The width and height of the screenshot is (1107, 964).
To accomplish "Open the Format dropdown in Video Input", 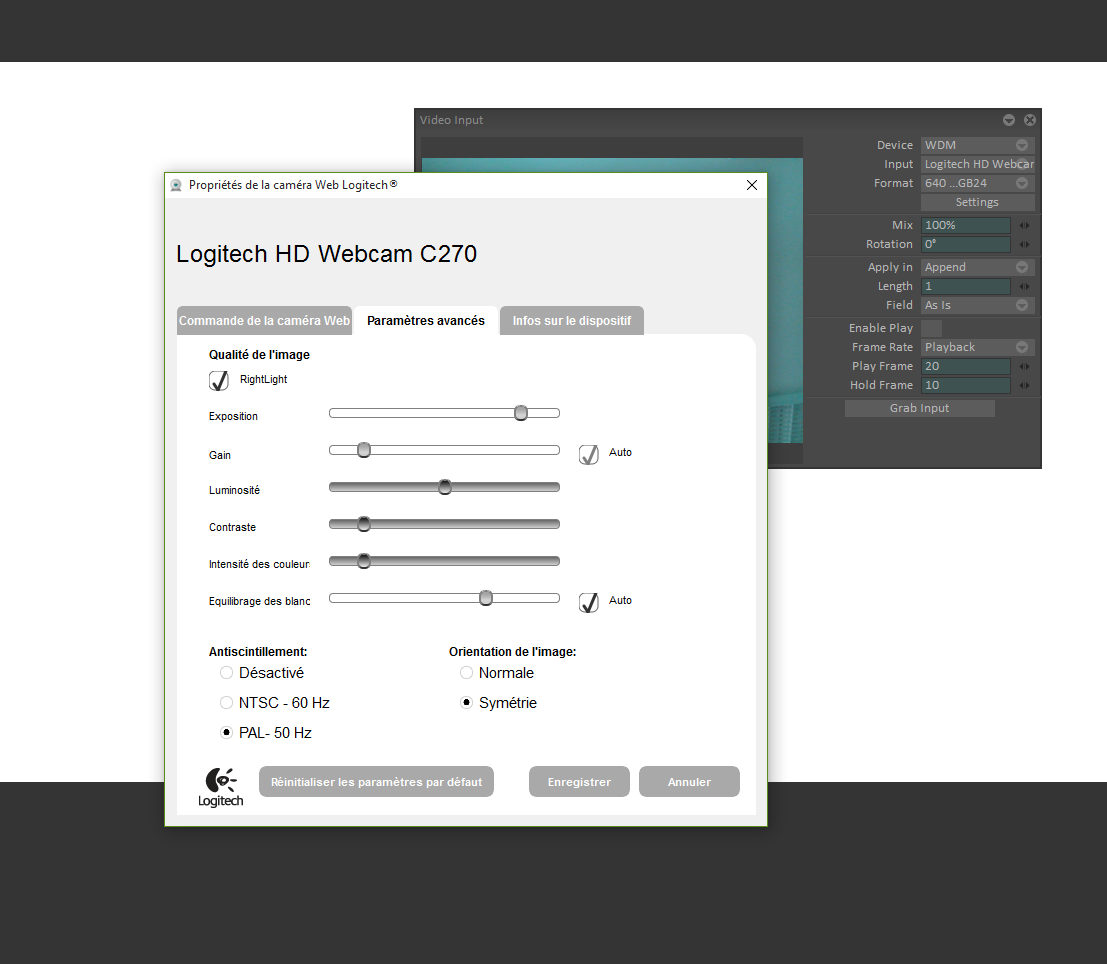I will [x=978, y=183].
